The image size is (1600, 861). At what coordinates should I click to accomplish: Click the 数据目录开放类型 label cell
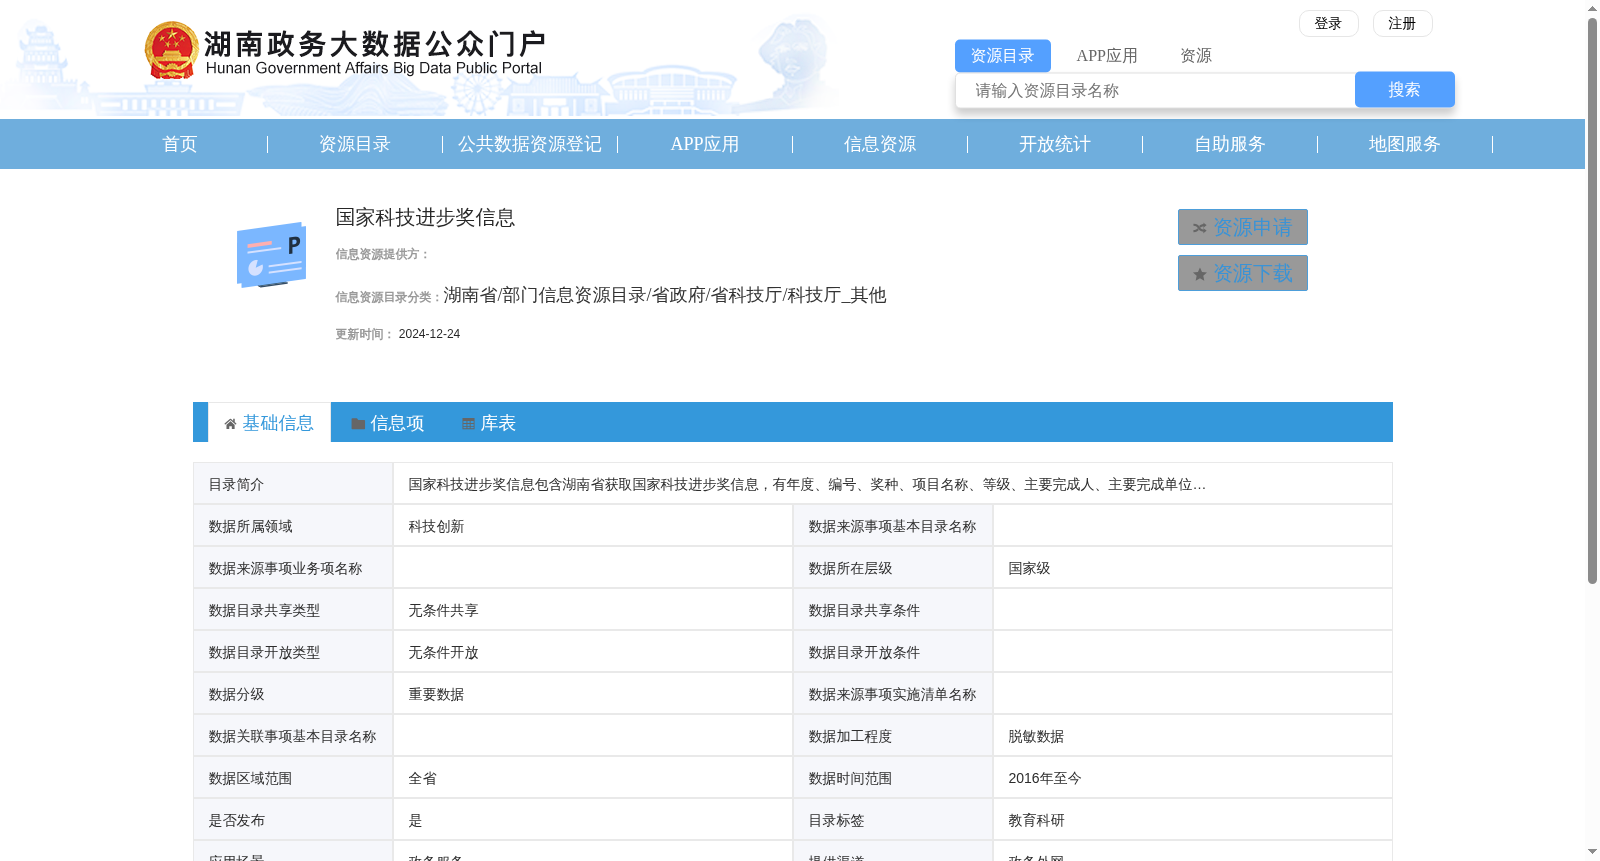293,652
